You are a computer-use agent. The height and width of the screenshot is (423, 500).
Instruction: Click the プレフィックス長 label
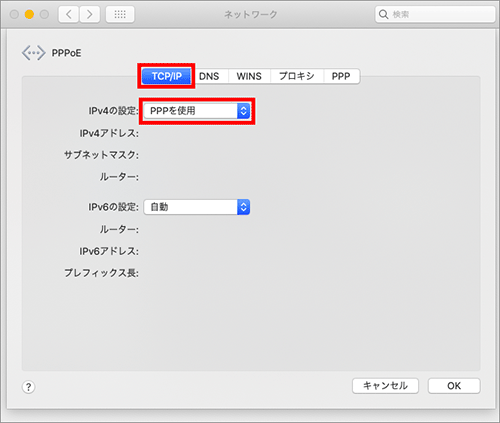pos(101,273)
